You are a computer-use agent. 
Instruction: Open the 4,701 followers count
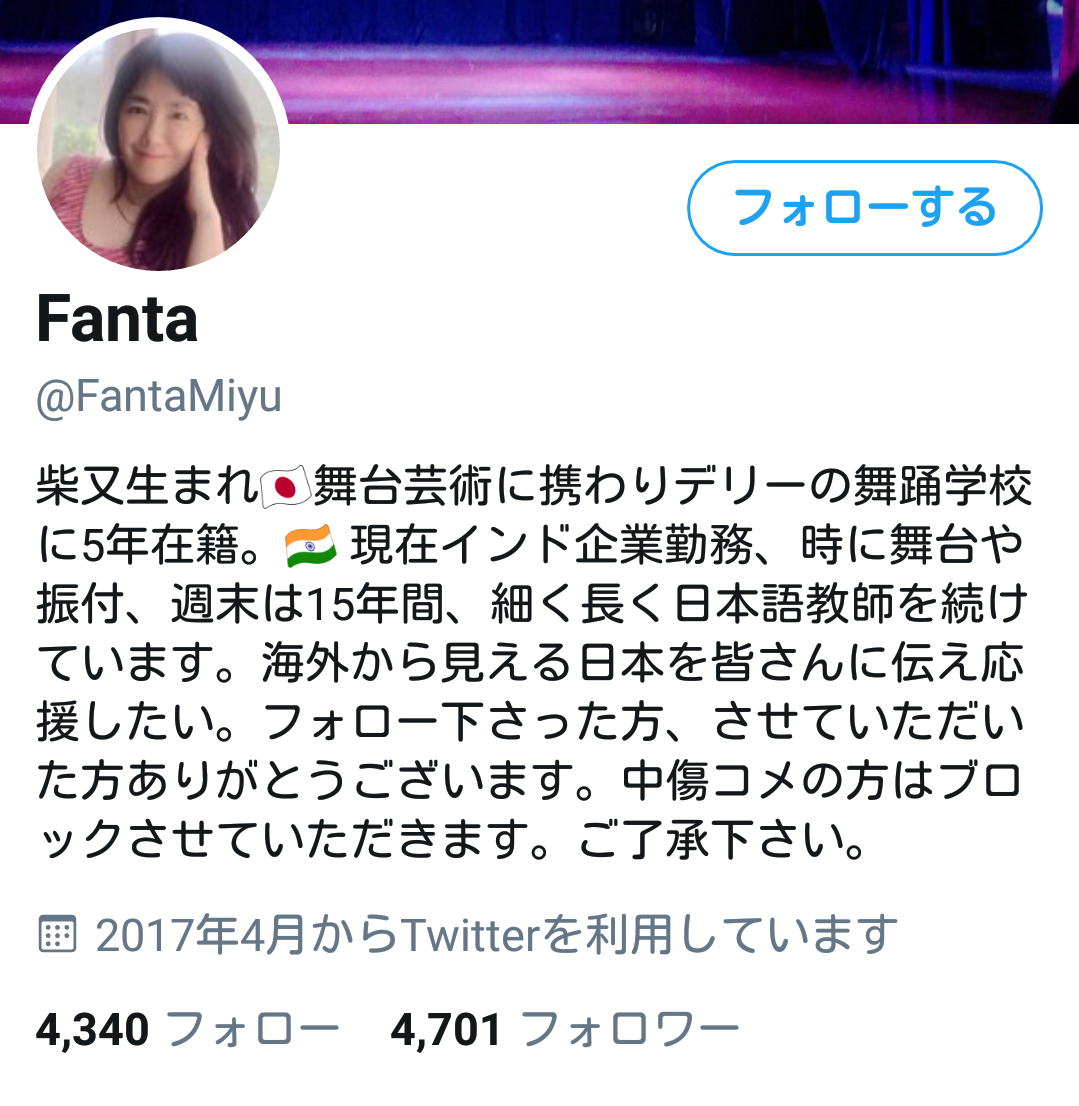[x=446, y=1030]
